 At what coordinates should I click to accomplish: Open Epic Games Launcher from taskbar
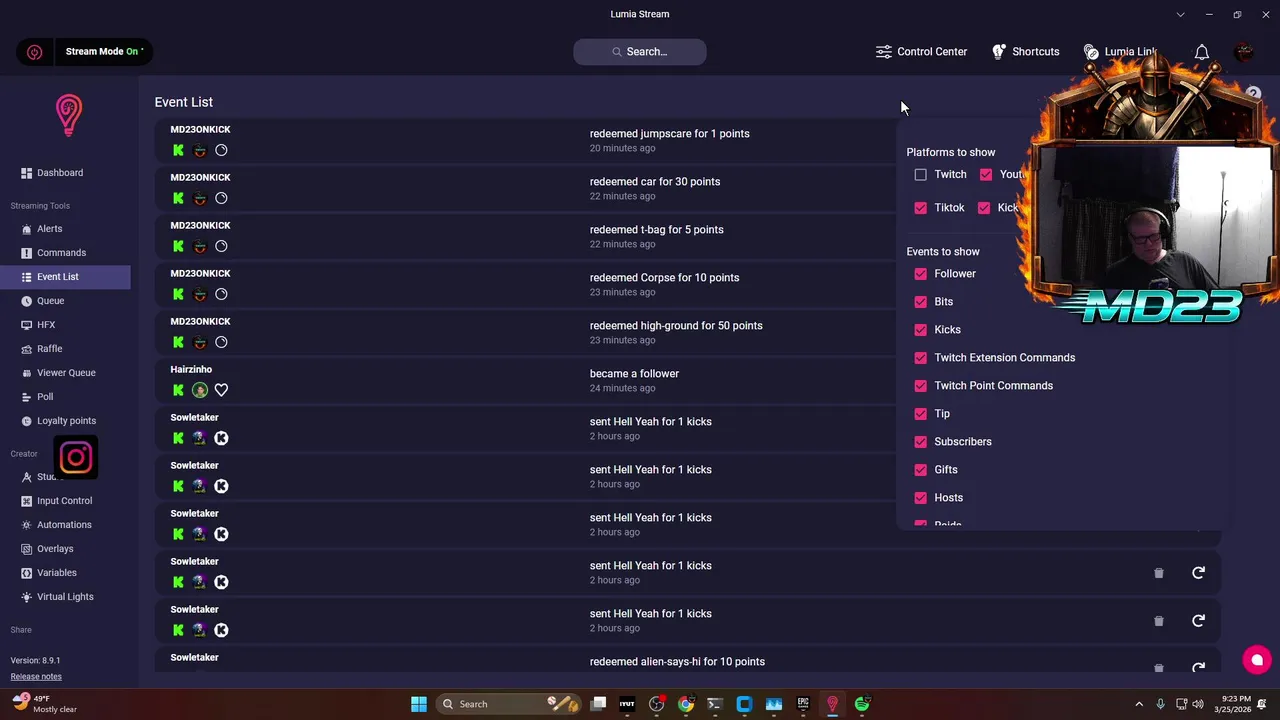[x=803, y=704]
